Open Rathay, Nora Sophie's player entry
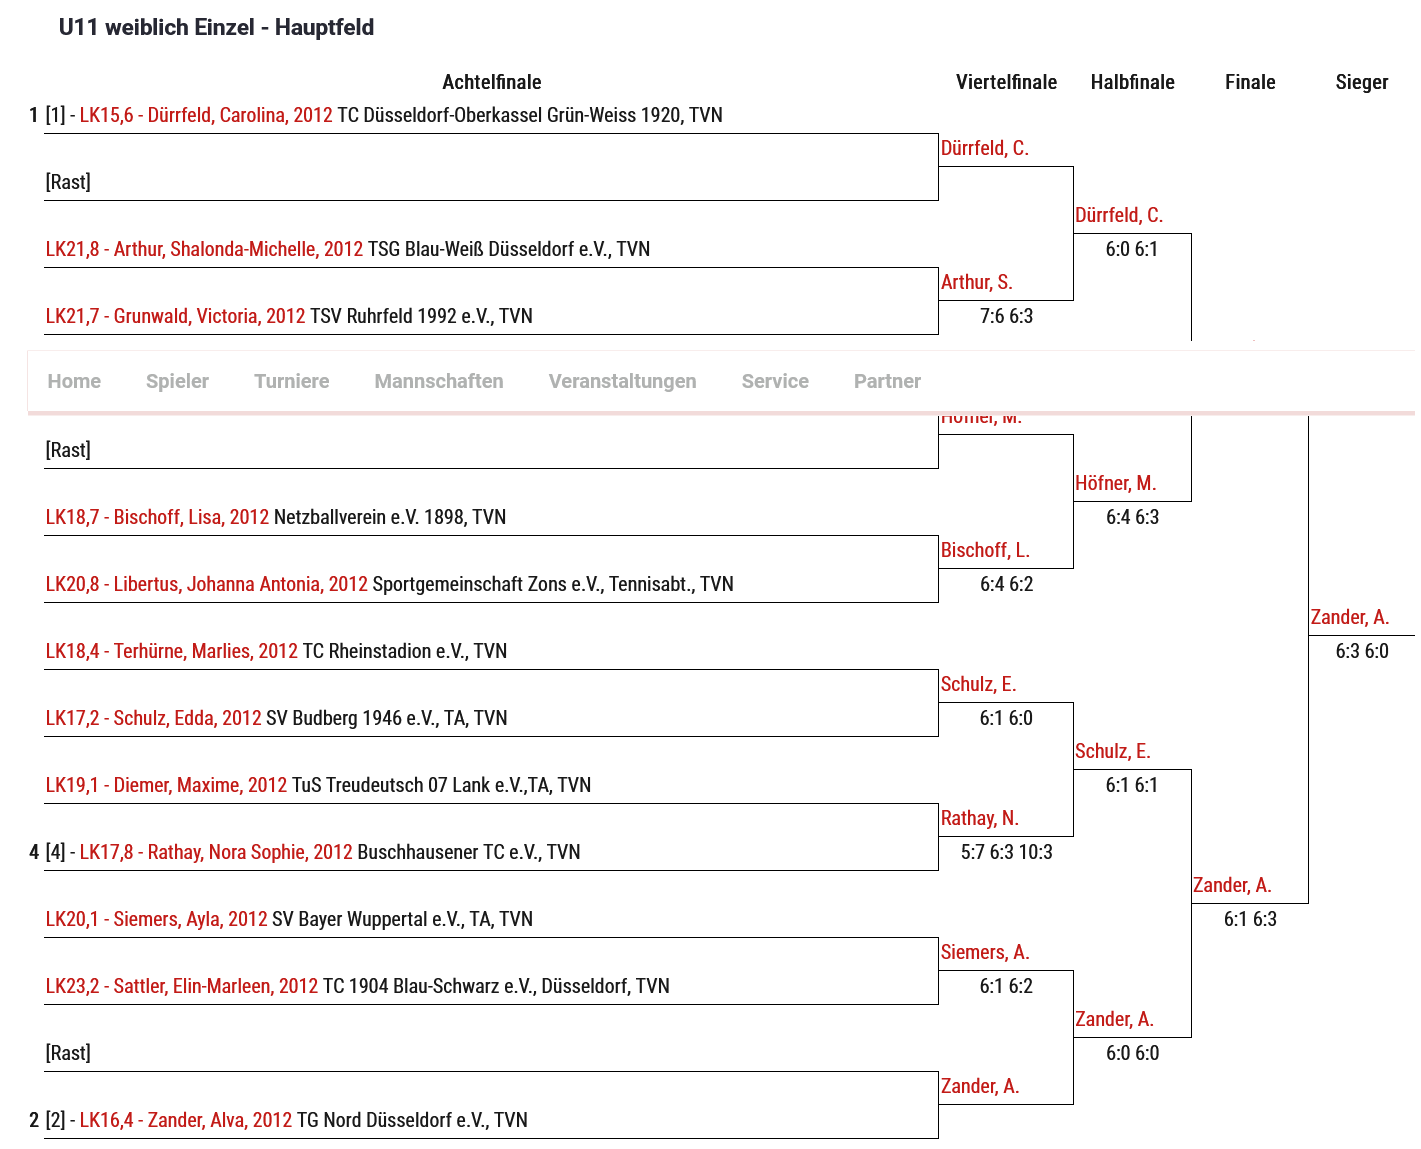 point(216,852)
